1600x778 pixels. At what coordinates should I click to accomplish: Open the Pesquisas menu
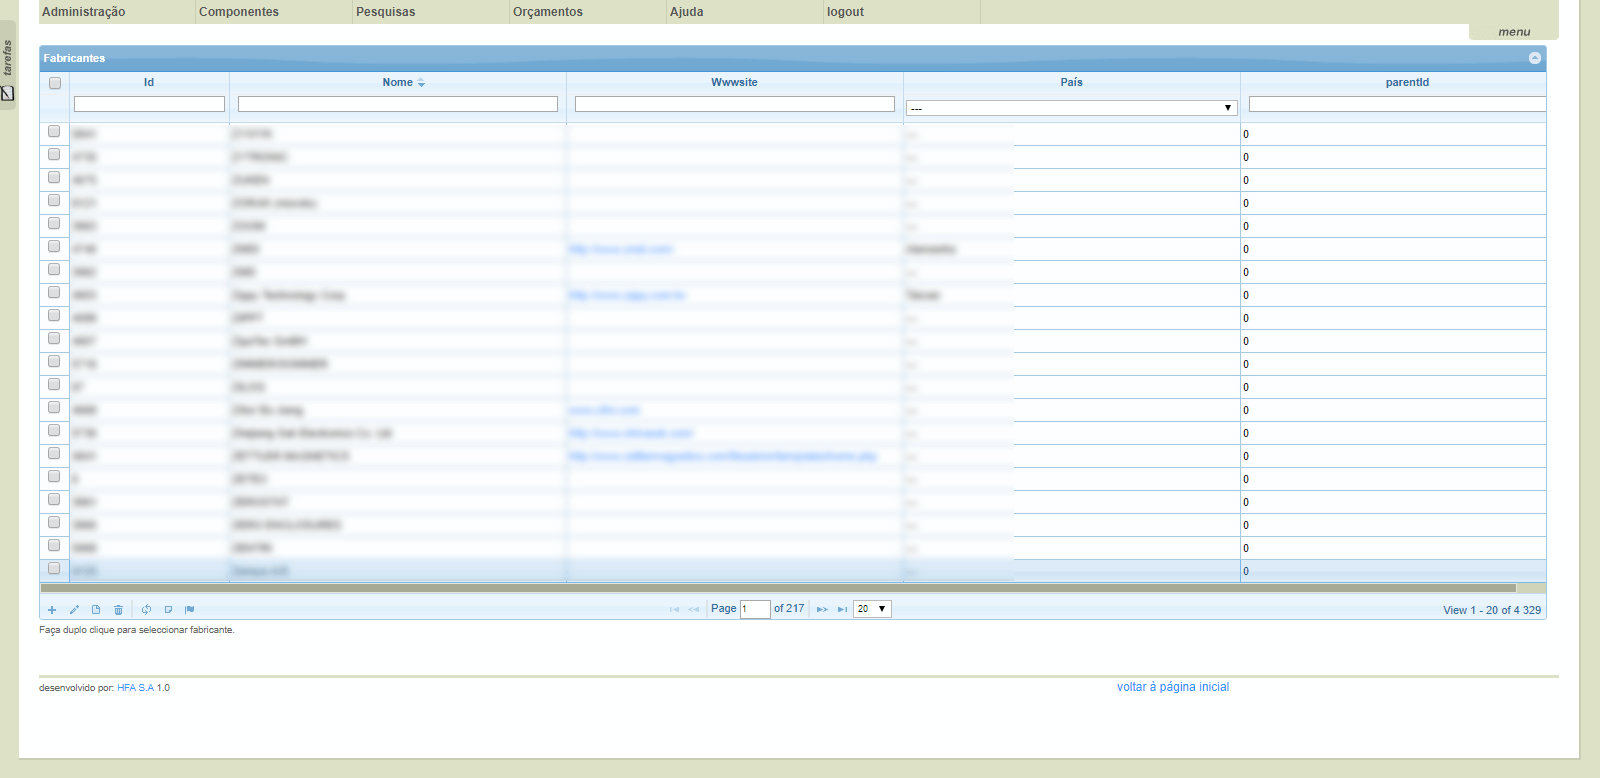click(x=386, y=12)
